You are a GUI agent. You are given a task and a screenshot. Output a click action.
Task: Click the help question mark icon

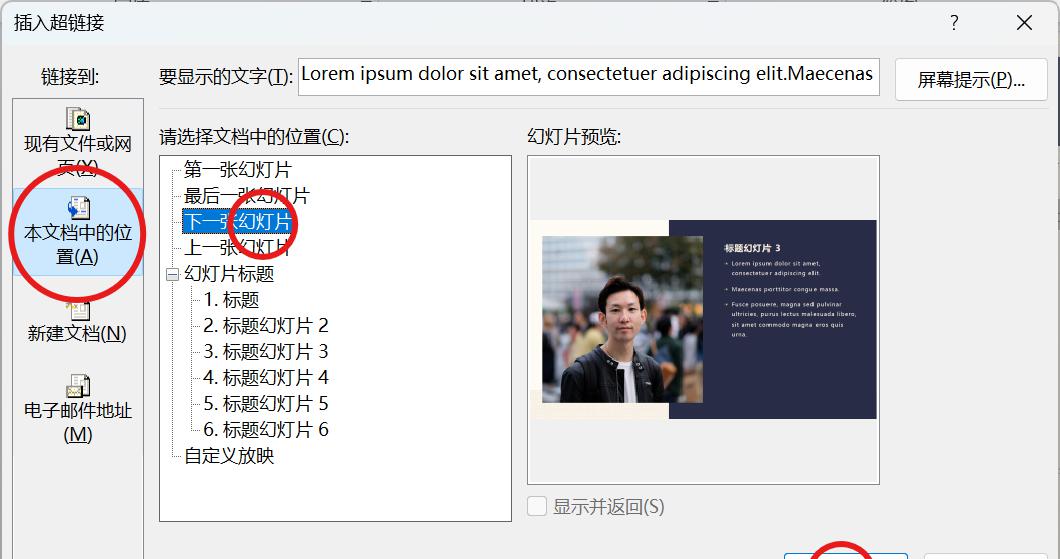click(954, 23)
